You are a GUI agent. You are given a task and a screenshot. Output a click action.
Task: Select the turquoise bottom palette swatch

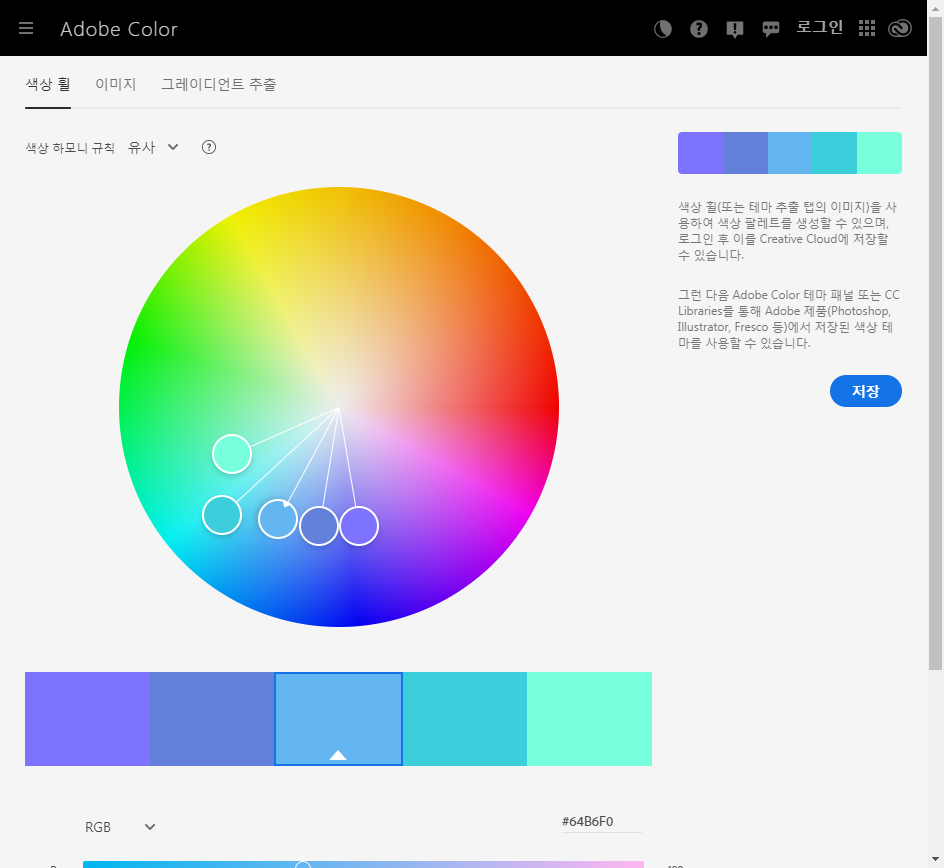pos(465,719)
